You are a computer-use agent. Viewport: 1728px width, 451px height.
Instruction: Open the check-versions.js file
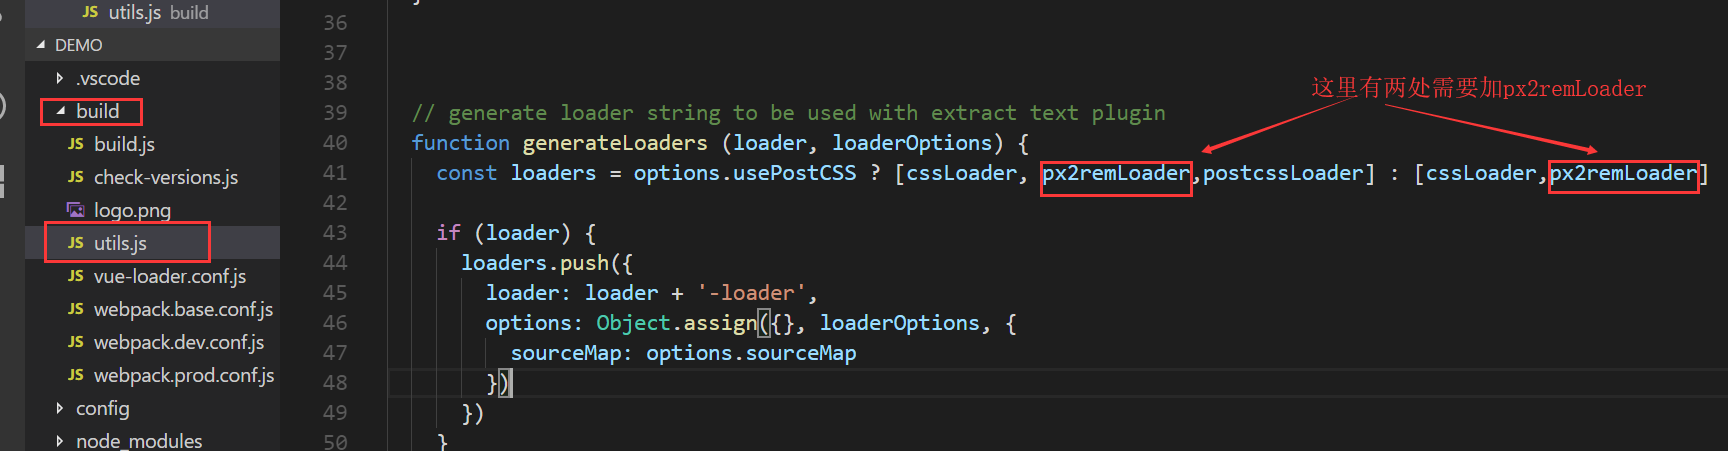tap(166, 177)
